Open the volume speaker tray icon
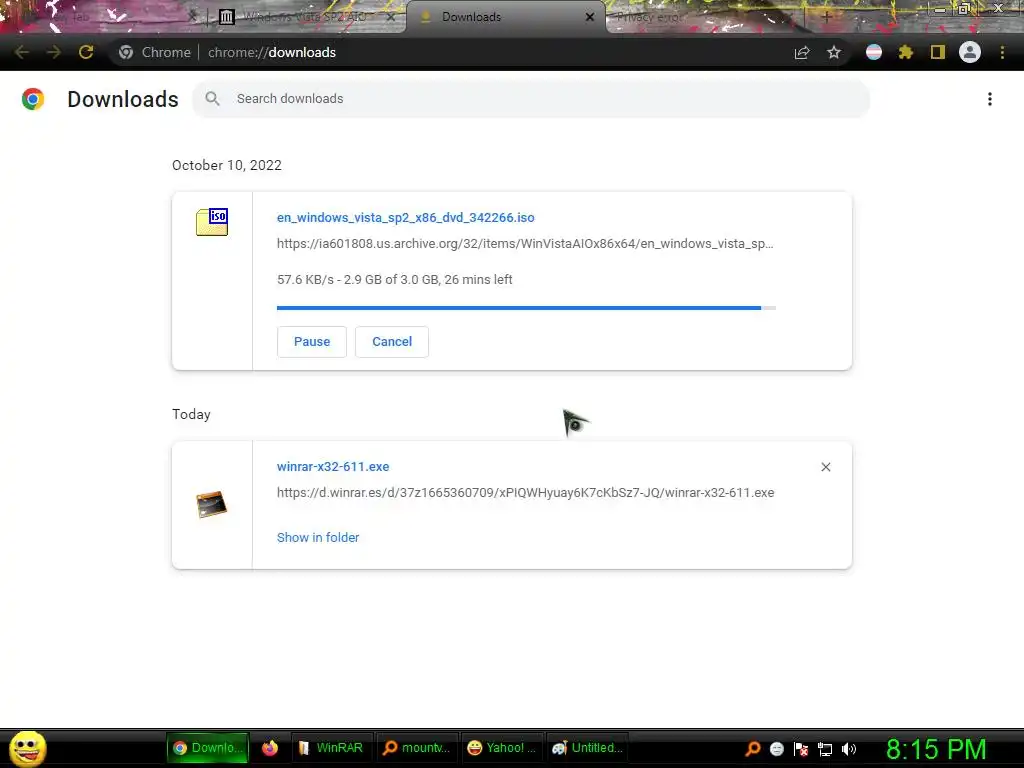1024x768 pixels. pos(848,749)
